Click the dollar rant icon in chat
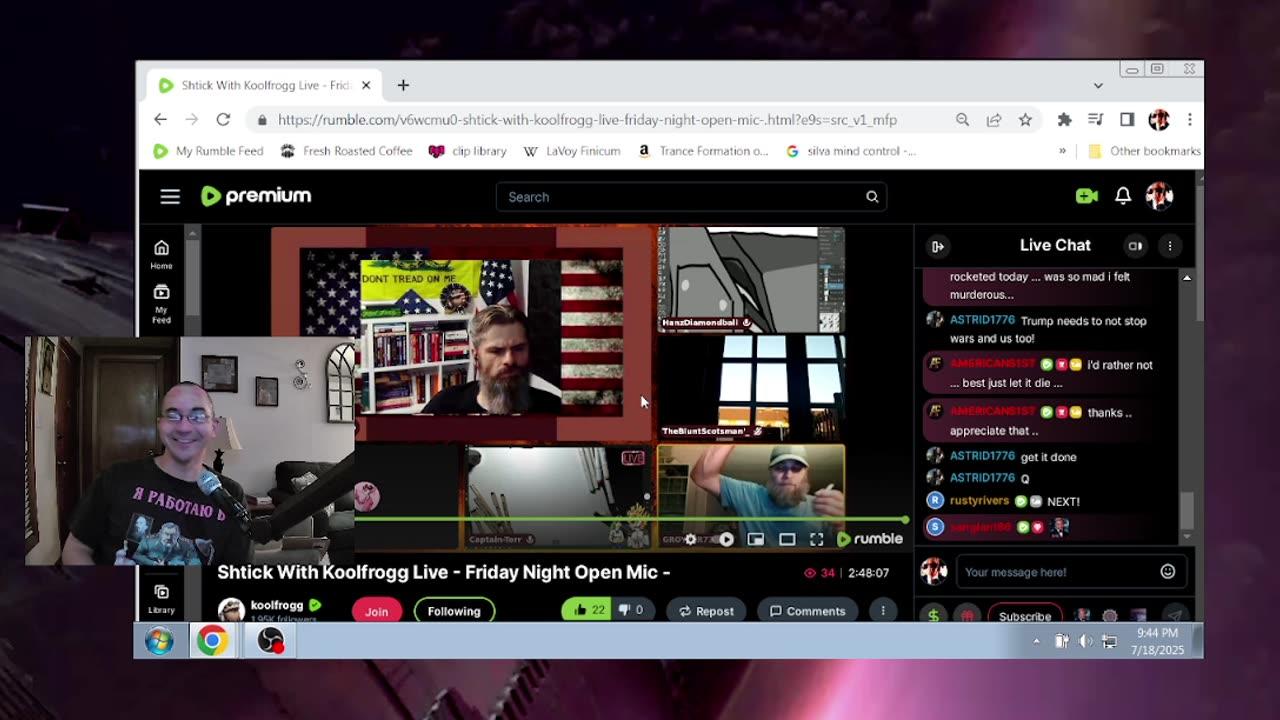The height and width of the screenshot is (720, 1280). (x=934, y=616)
